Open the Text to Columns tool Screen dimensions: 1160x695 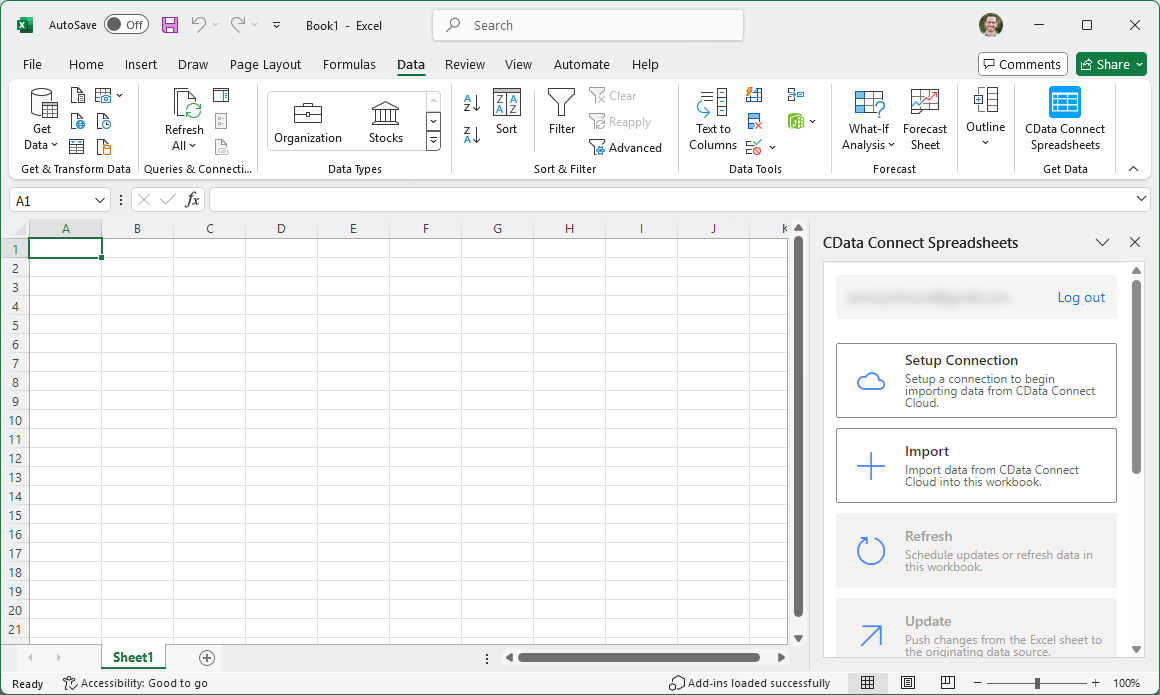[x=712, y=119]
